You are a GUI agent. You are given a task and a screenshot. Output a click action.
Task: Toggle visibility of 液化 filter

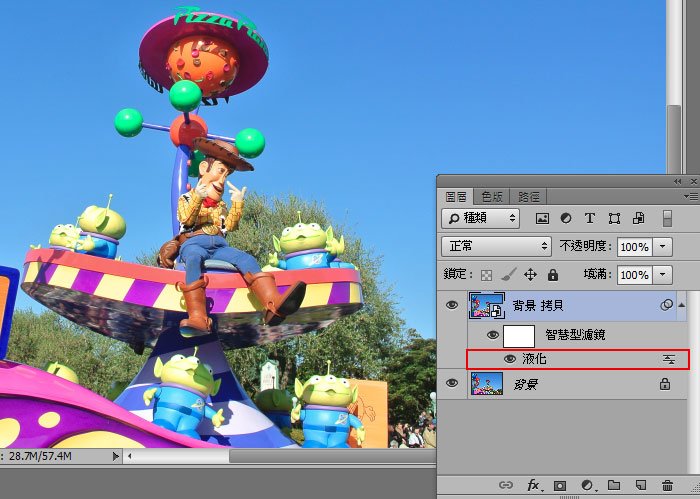(x=509, y=359)
